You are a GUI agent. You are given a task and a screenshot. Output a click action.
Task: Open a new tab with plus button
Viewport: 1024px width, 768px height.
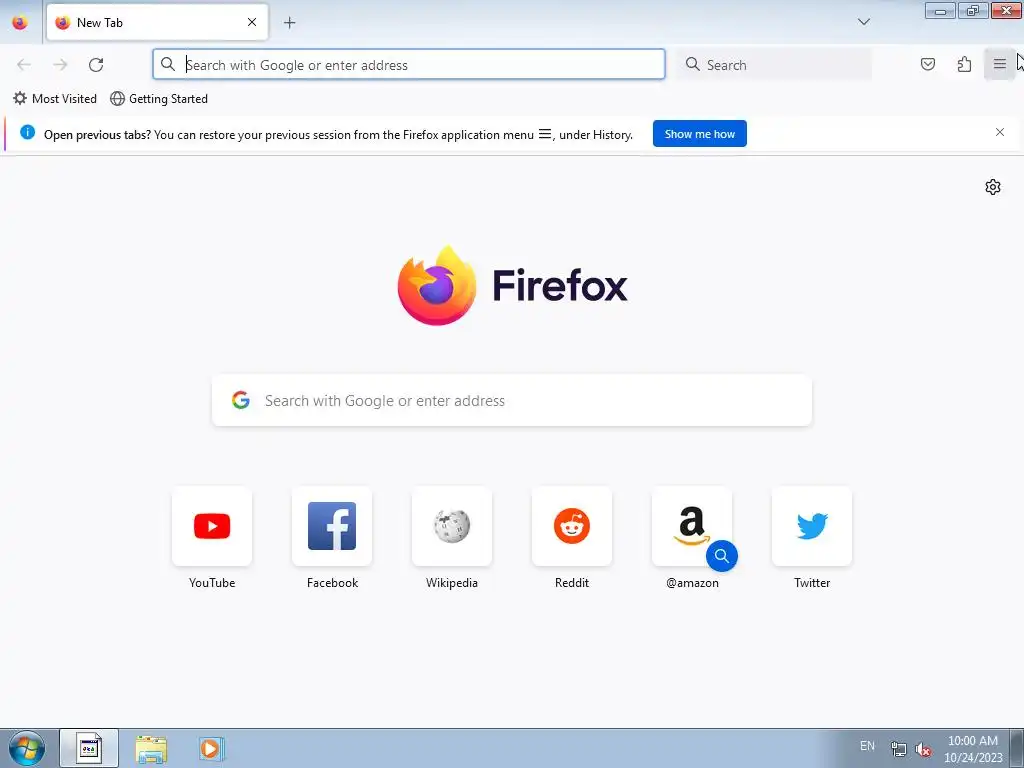[x=289, y=23]
